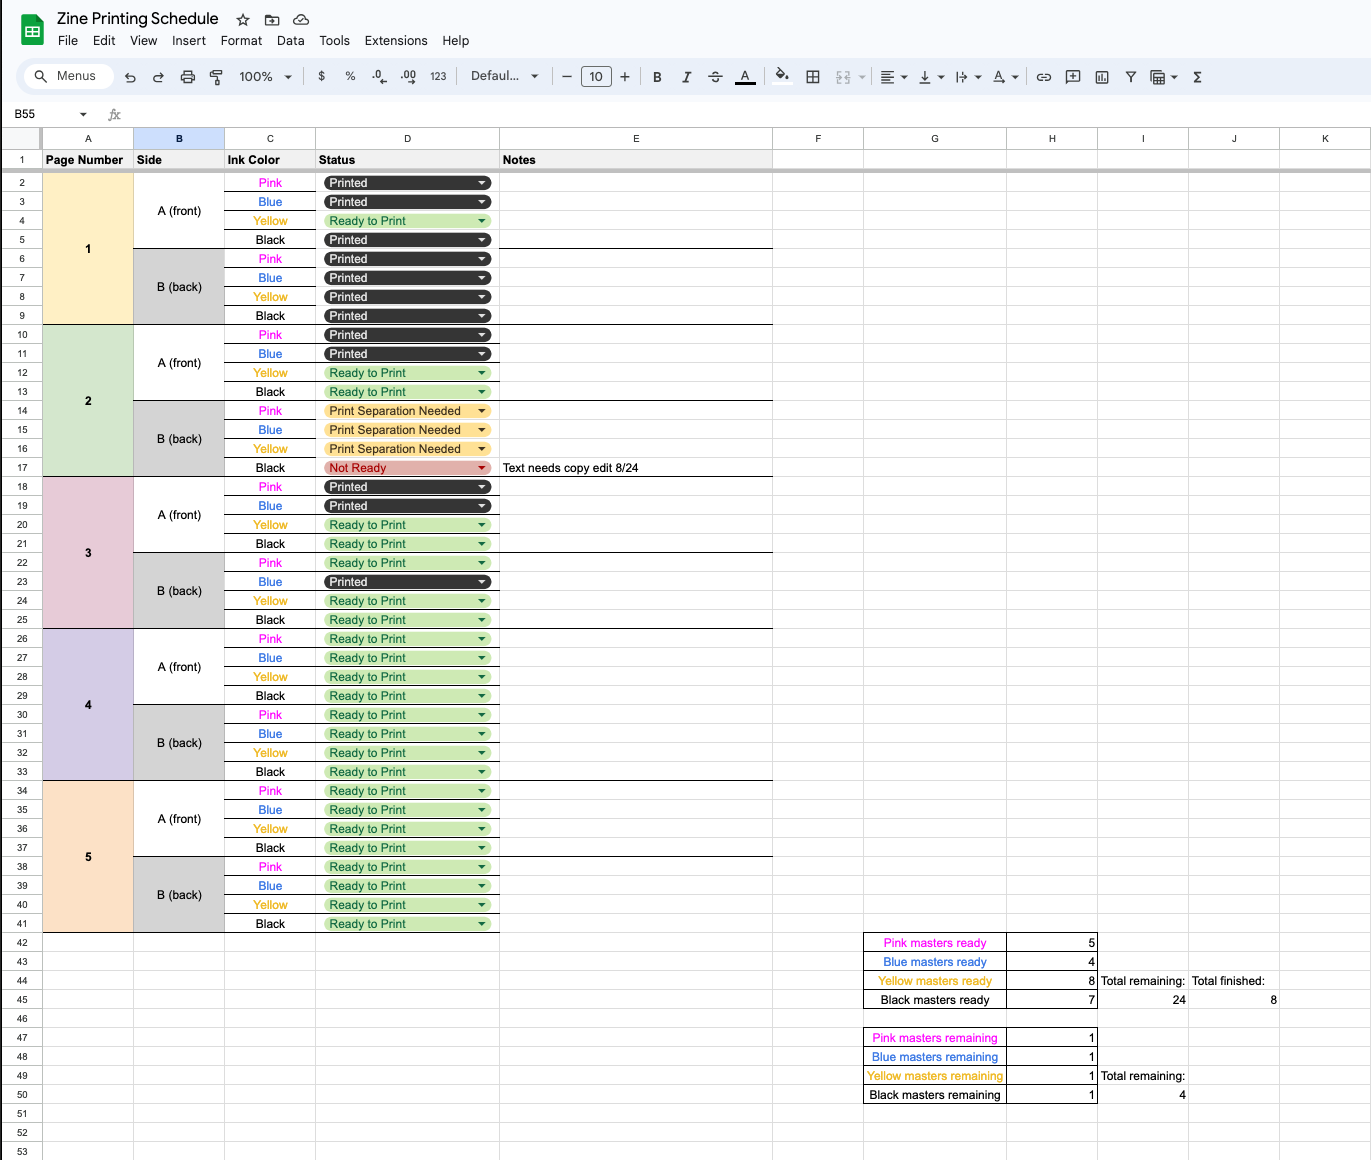The image size is (1371, 1160).
Task: Toggle italic formatting
Action: pyautogui.click(x=686, y=77)
